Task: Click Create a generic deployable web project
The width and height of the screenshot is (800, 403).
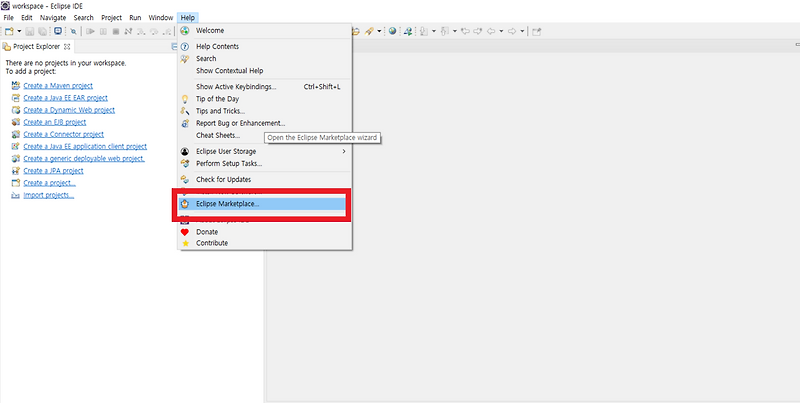Action: click(84, 159)
